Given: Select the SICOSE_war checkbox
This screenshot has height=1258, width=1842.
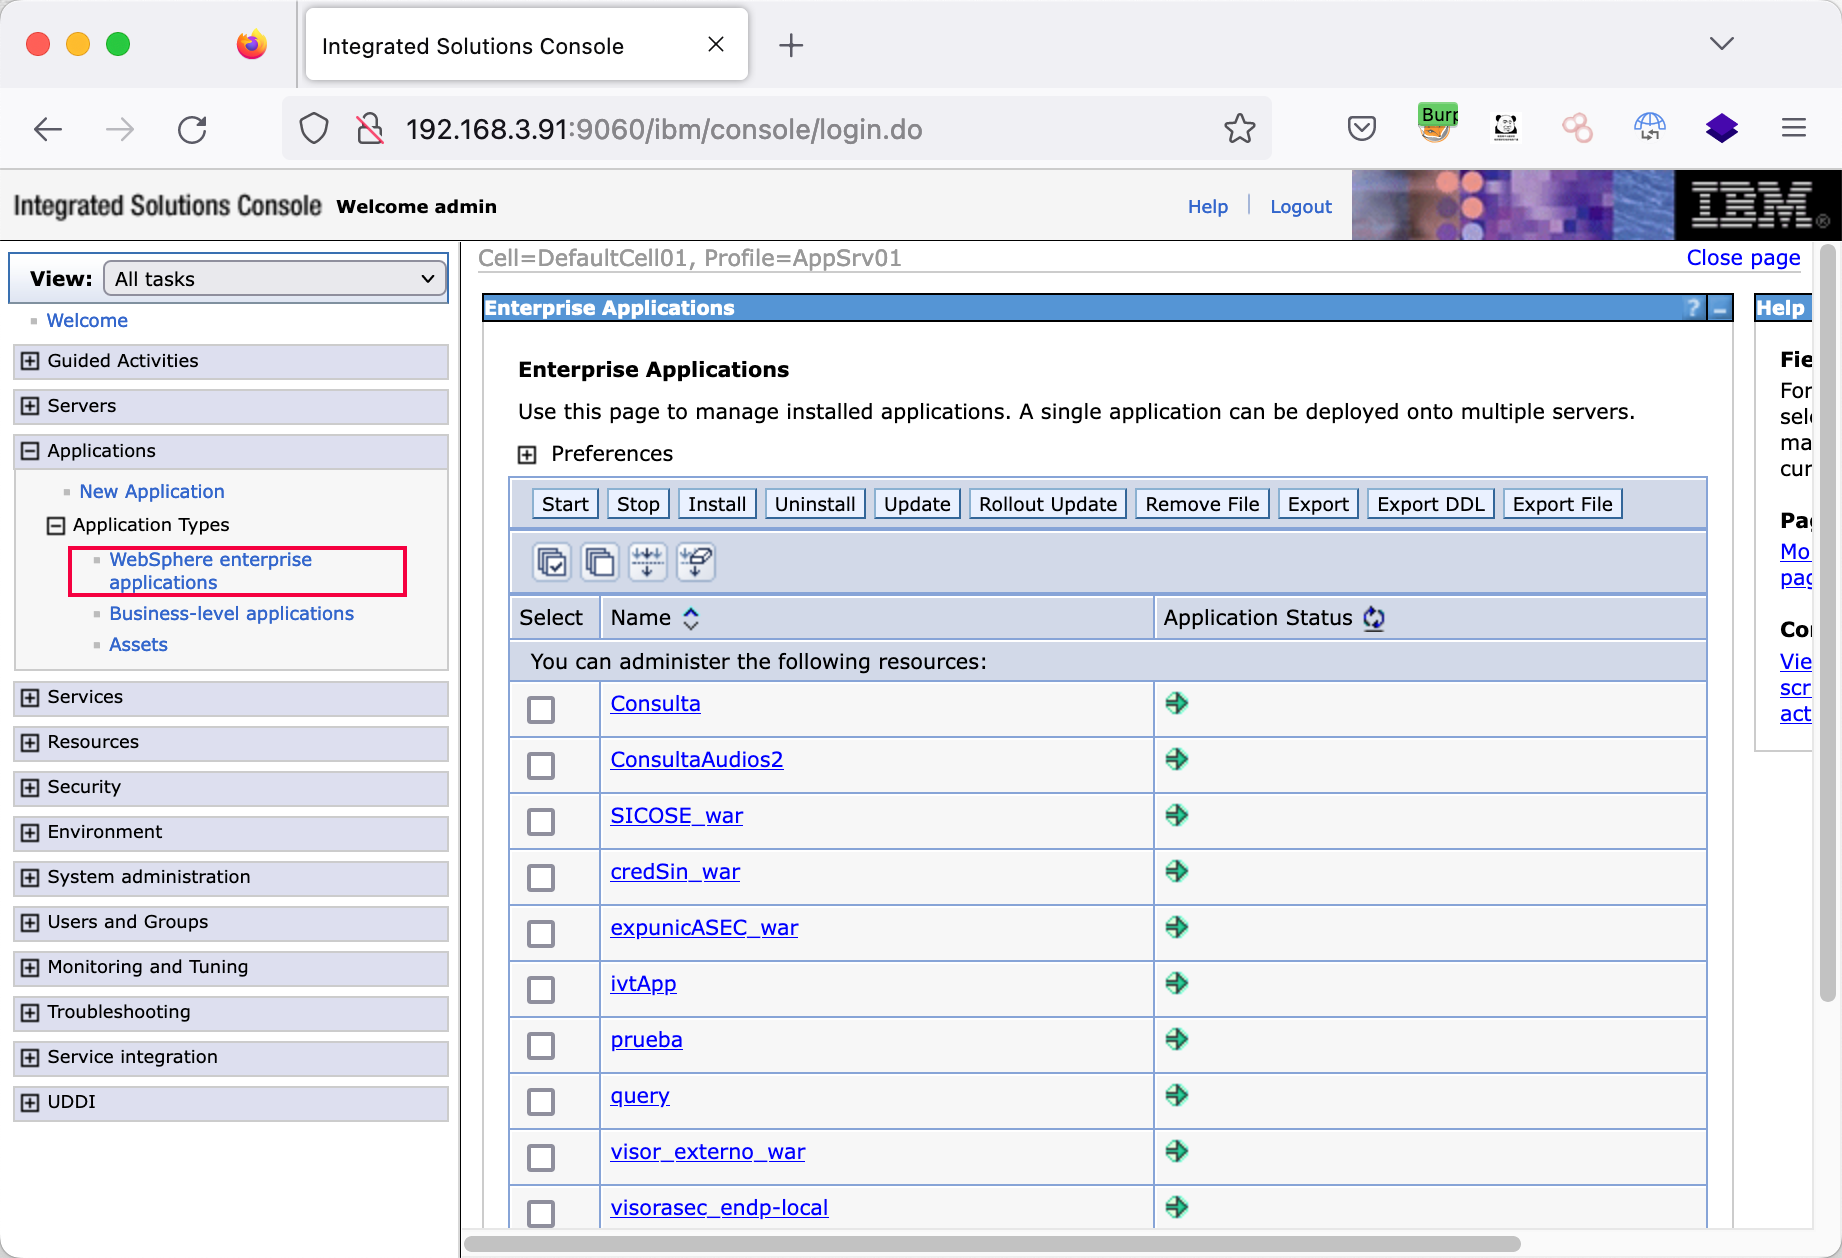Looking at the screenshot, I should (x=541, y=821).
